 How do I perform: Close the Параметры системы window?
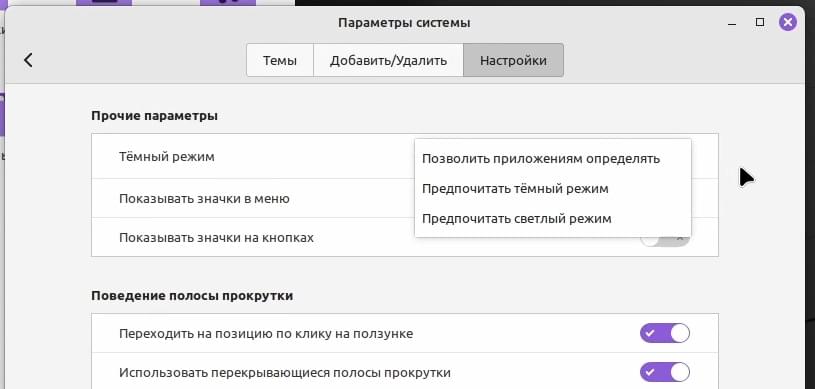(787, 22)
